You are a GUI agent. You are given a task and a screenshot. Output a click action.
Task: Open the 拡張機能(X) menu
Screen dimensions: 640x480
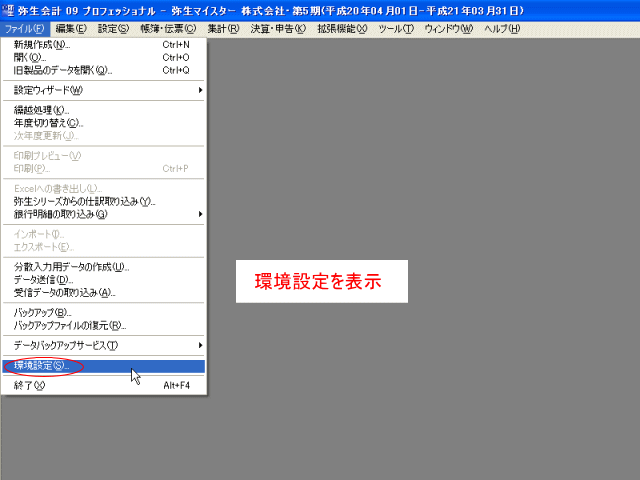[342, 29]
